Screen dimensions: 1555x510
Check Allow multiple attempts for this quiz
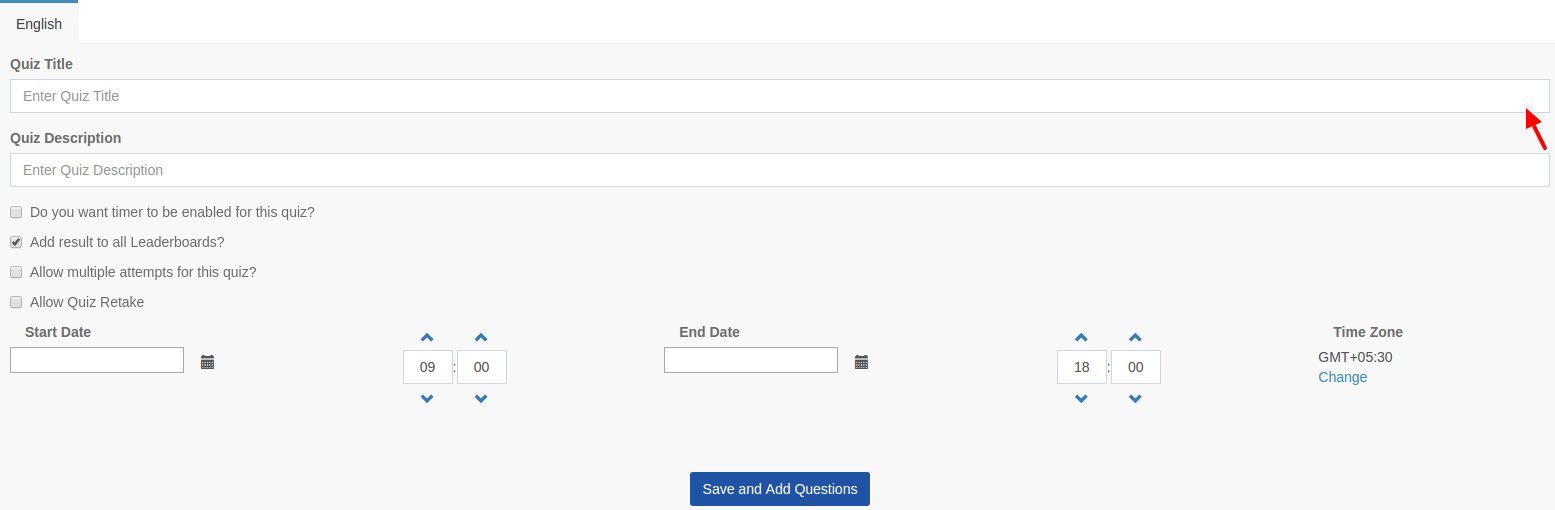16,272
